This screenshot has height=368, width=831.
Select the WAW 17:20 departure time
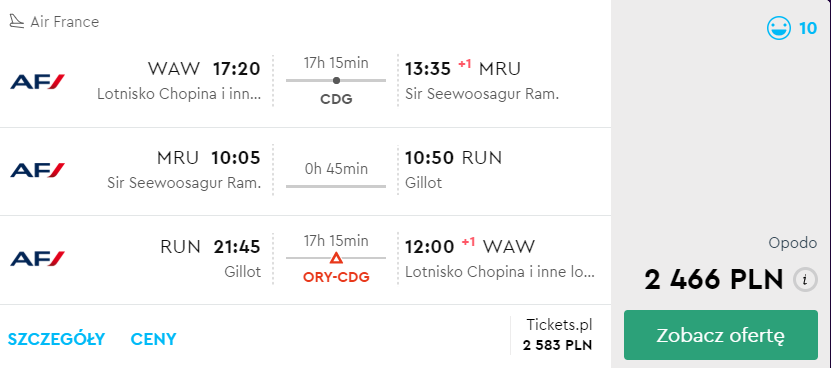pos(237,69)
